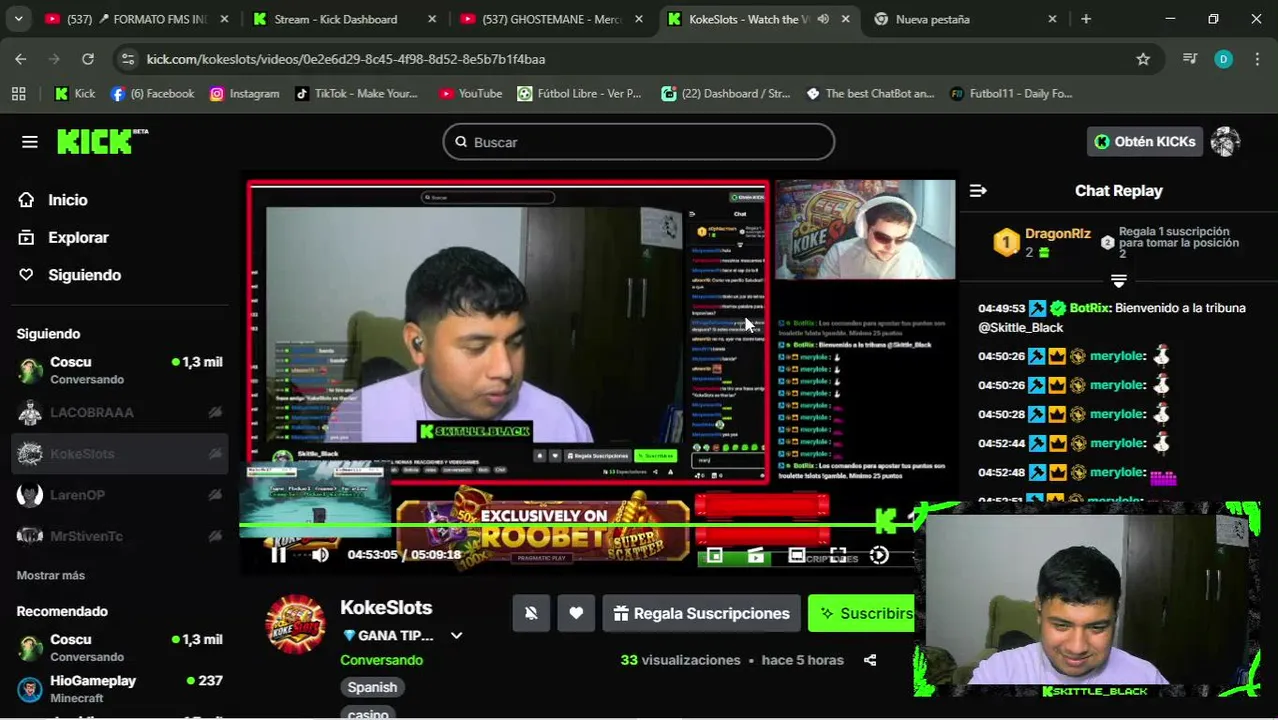Seek on the green video progress bar

(575, 524)
